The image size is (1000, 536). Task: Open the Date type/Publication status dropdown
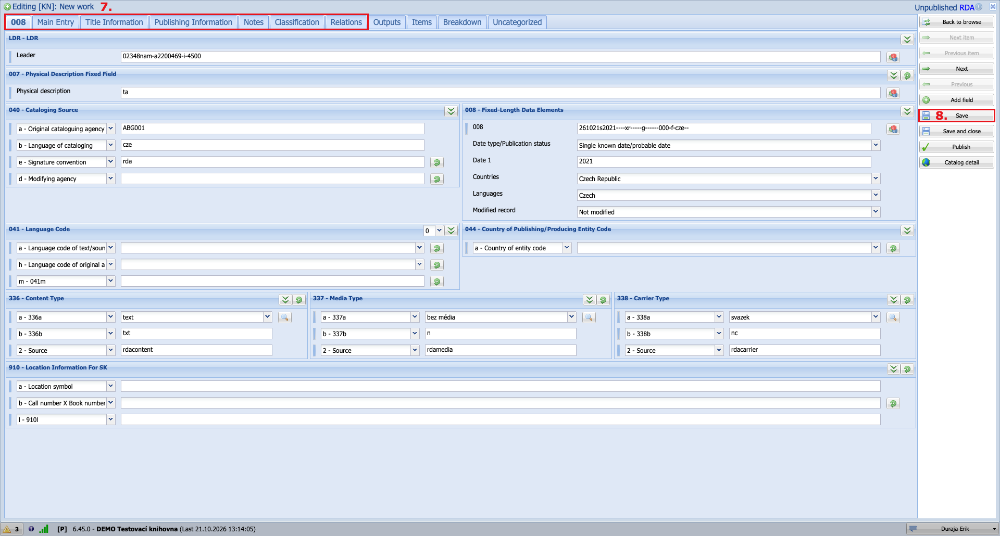point(876,145)
